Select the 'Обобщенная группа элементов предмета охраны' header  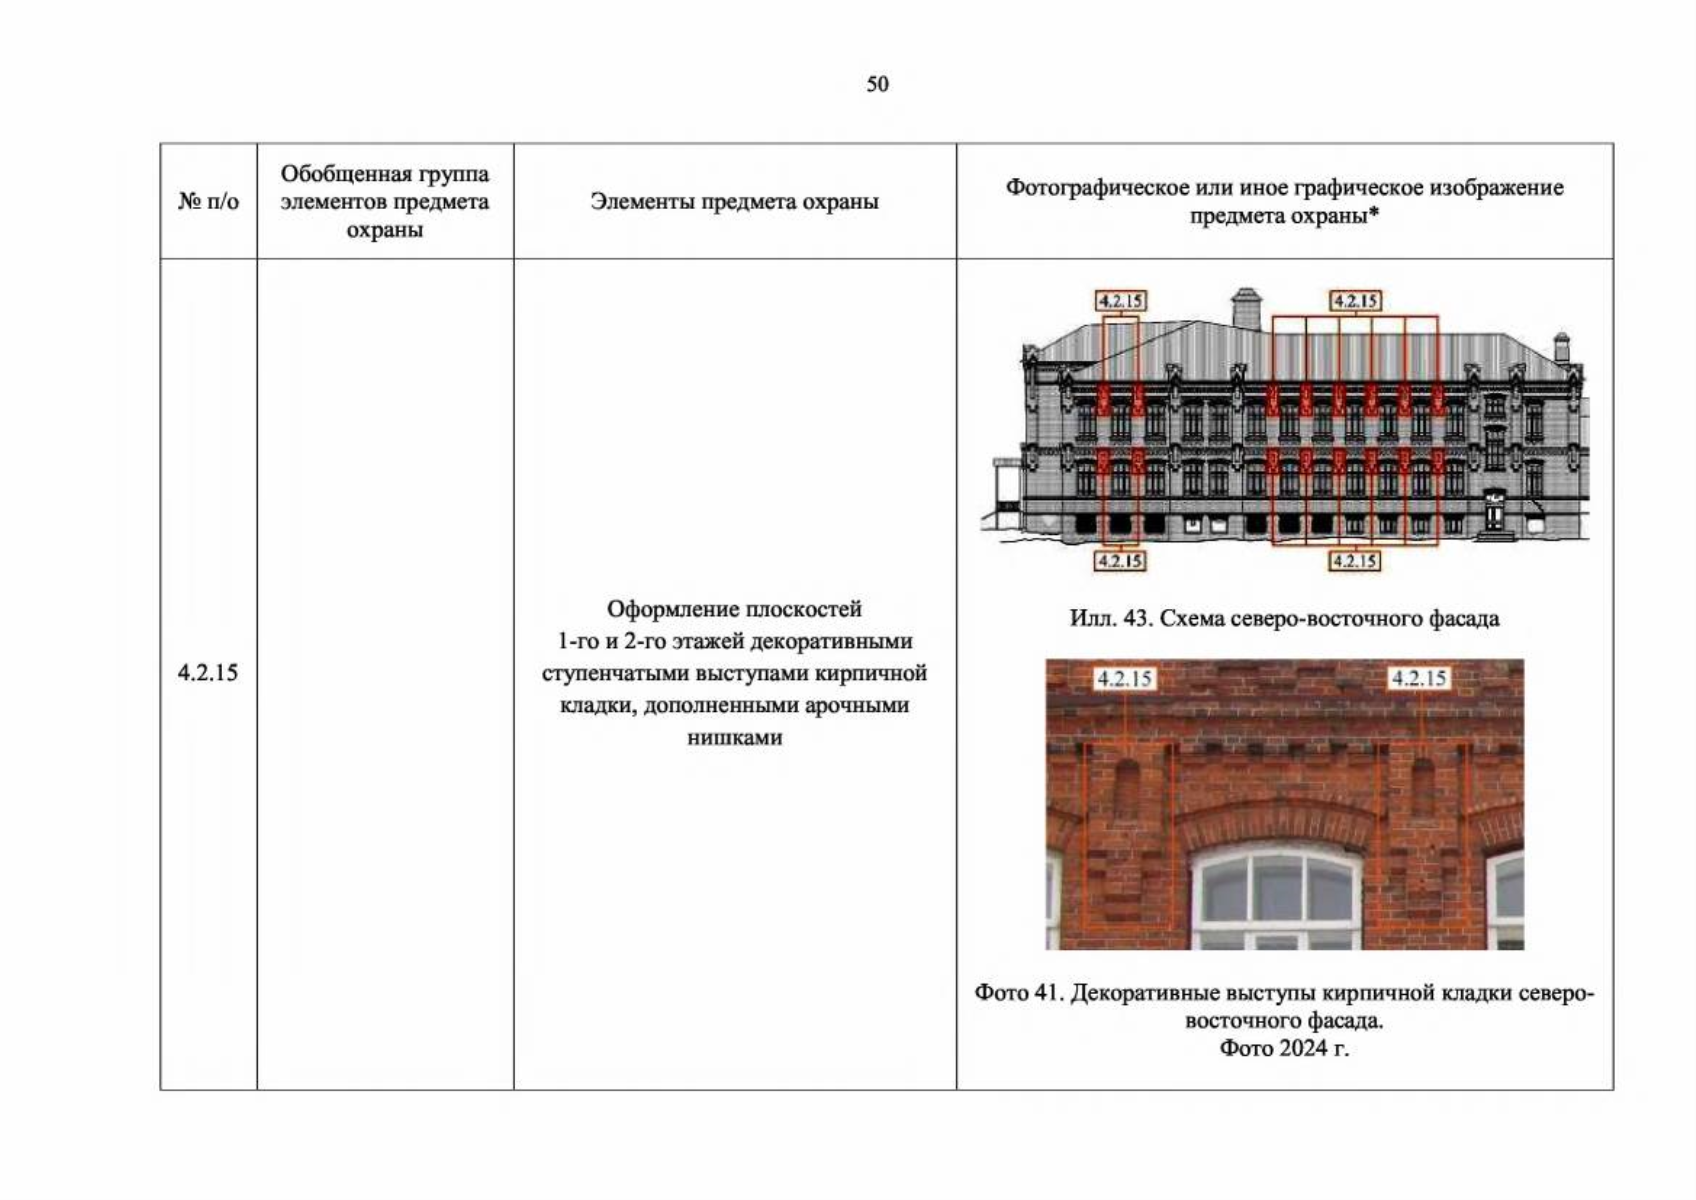click(385, 202)
